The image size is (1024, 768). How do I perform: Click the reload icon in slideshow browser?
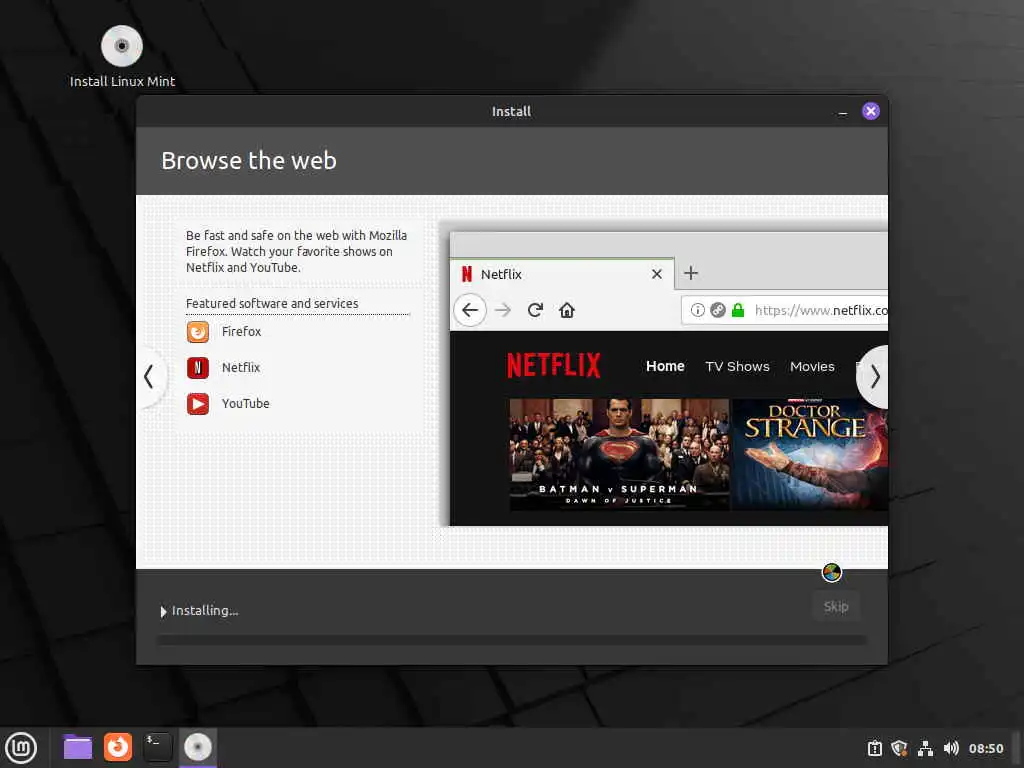[535, 310]
